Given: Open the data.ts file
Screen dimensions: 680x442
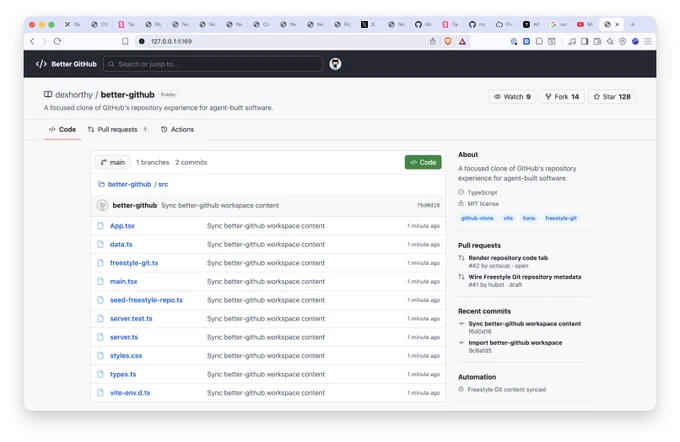Looking at the screenshot, I should tap(121, 244).
